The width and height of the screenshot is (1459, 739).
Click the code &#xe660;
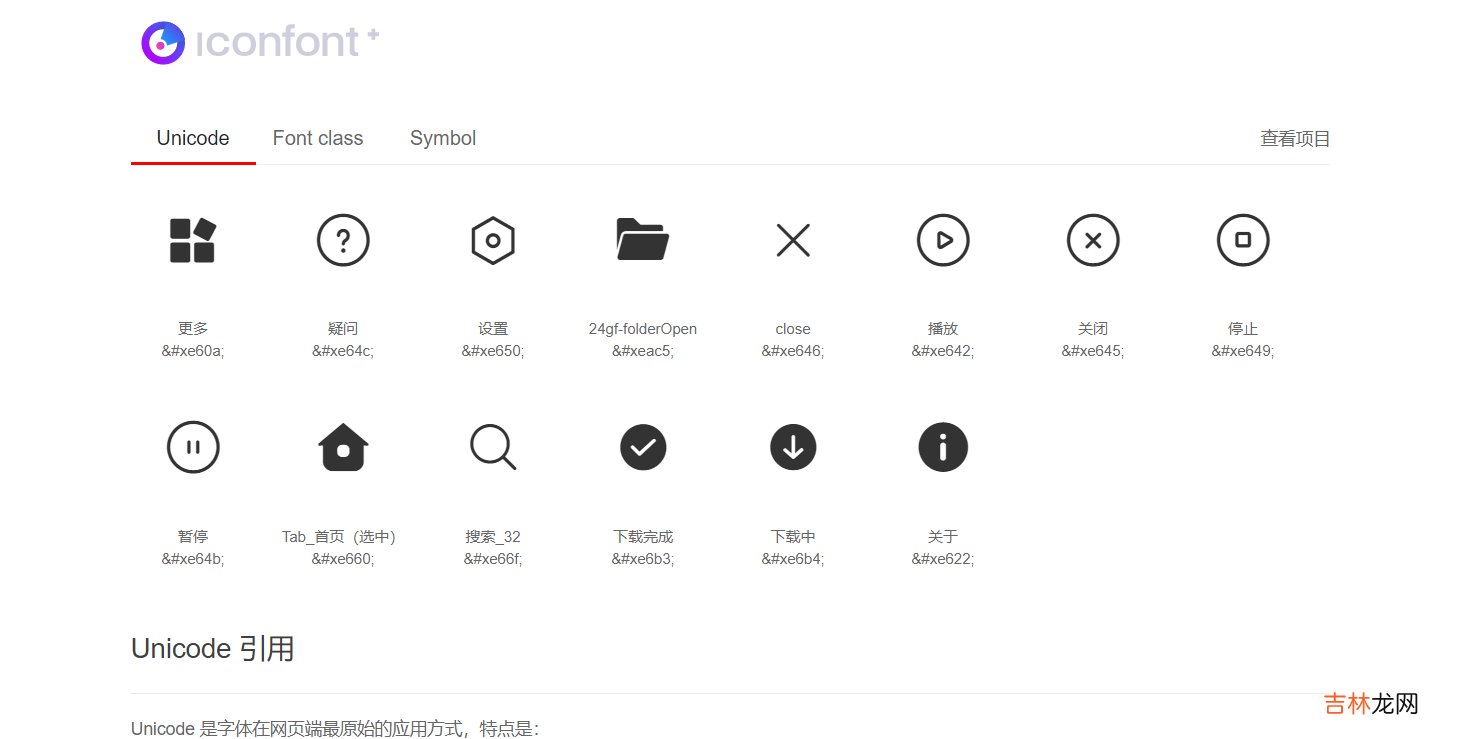tap(343, 559)
